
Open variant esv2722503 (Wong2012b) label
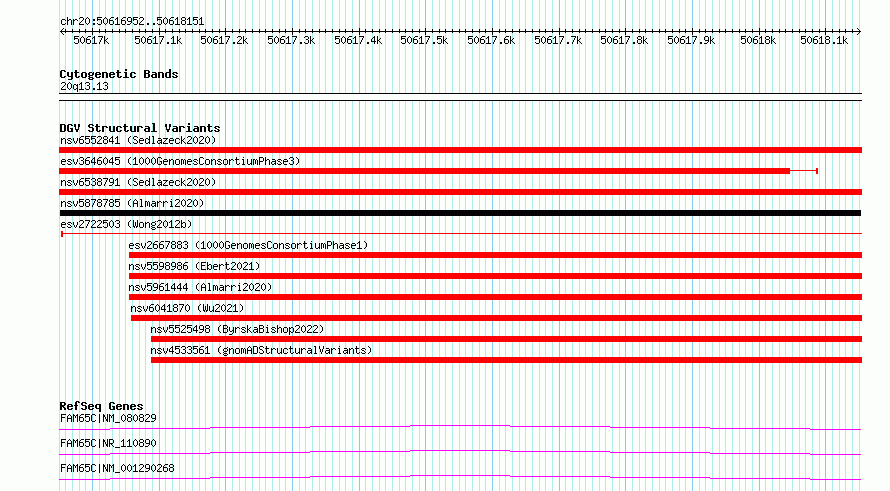point(126,224)
